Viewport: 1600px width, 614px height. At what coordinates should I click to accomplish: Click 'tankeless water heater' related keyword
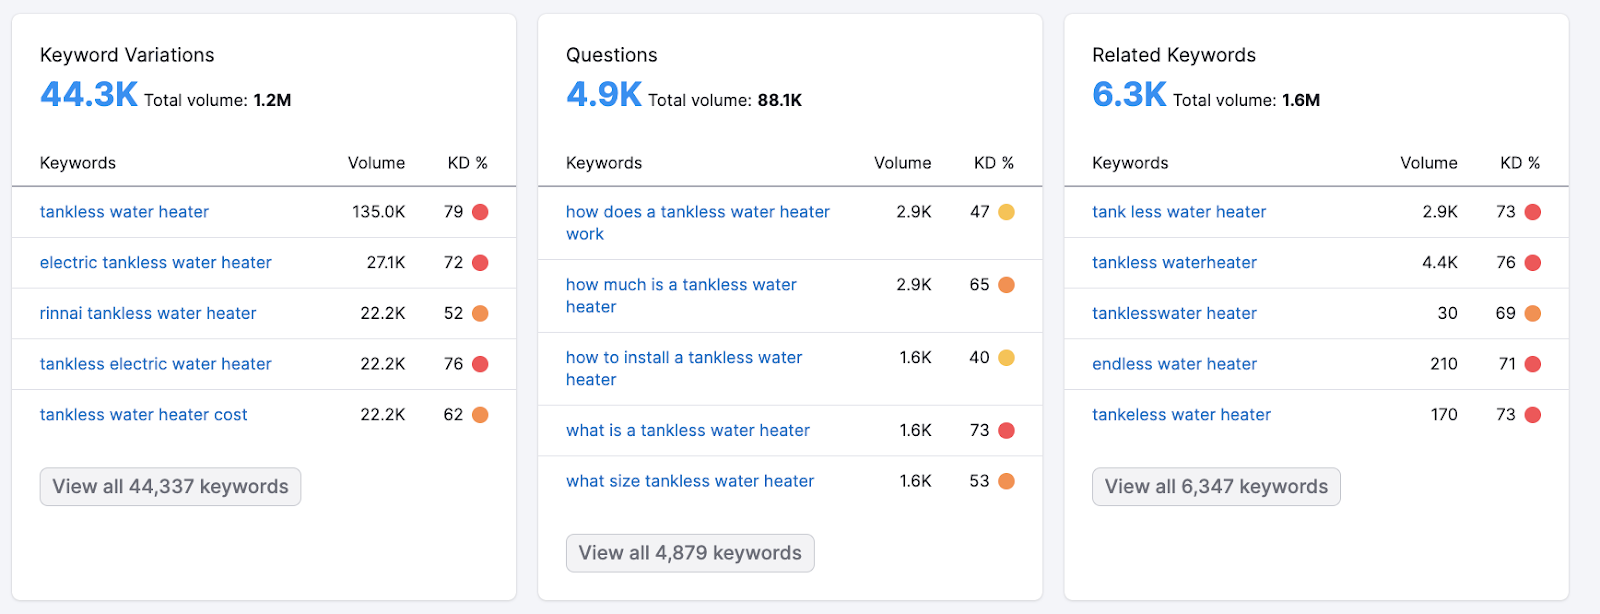point(1181,415)
